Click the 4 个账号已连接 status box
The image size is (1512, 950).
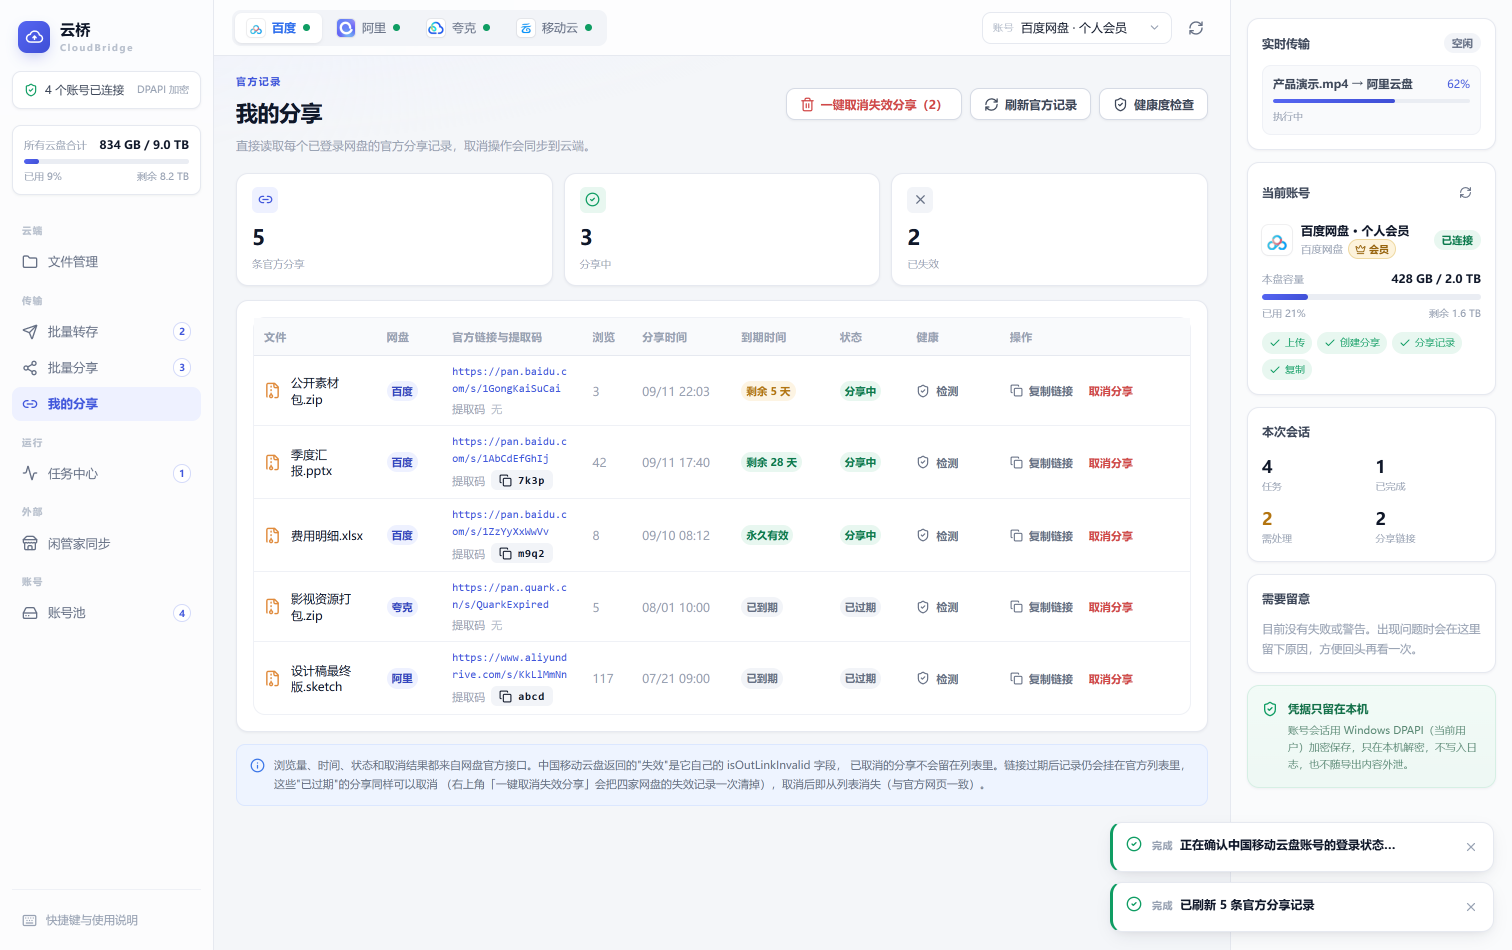click(x=106, y=90)
